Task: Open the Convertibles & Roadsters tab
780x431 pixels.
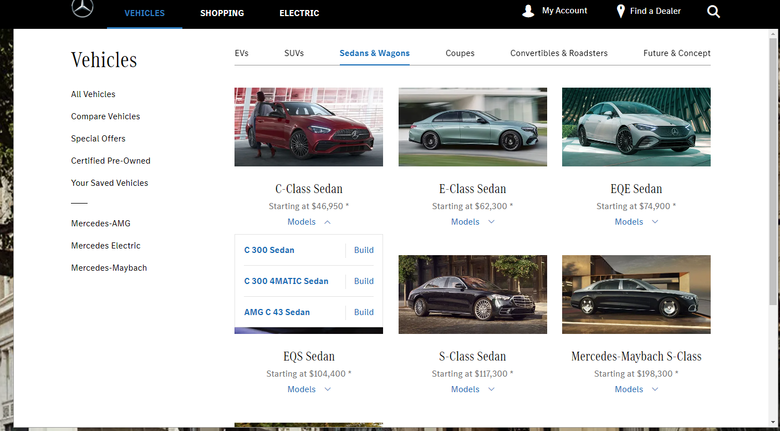Action: [559, 53]
